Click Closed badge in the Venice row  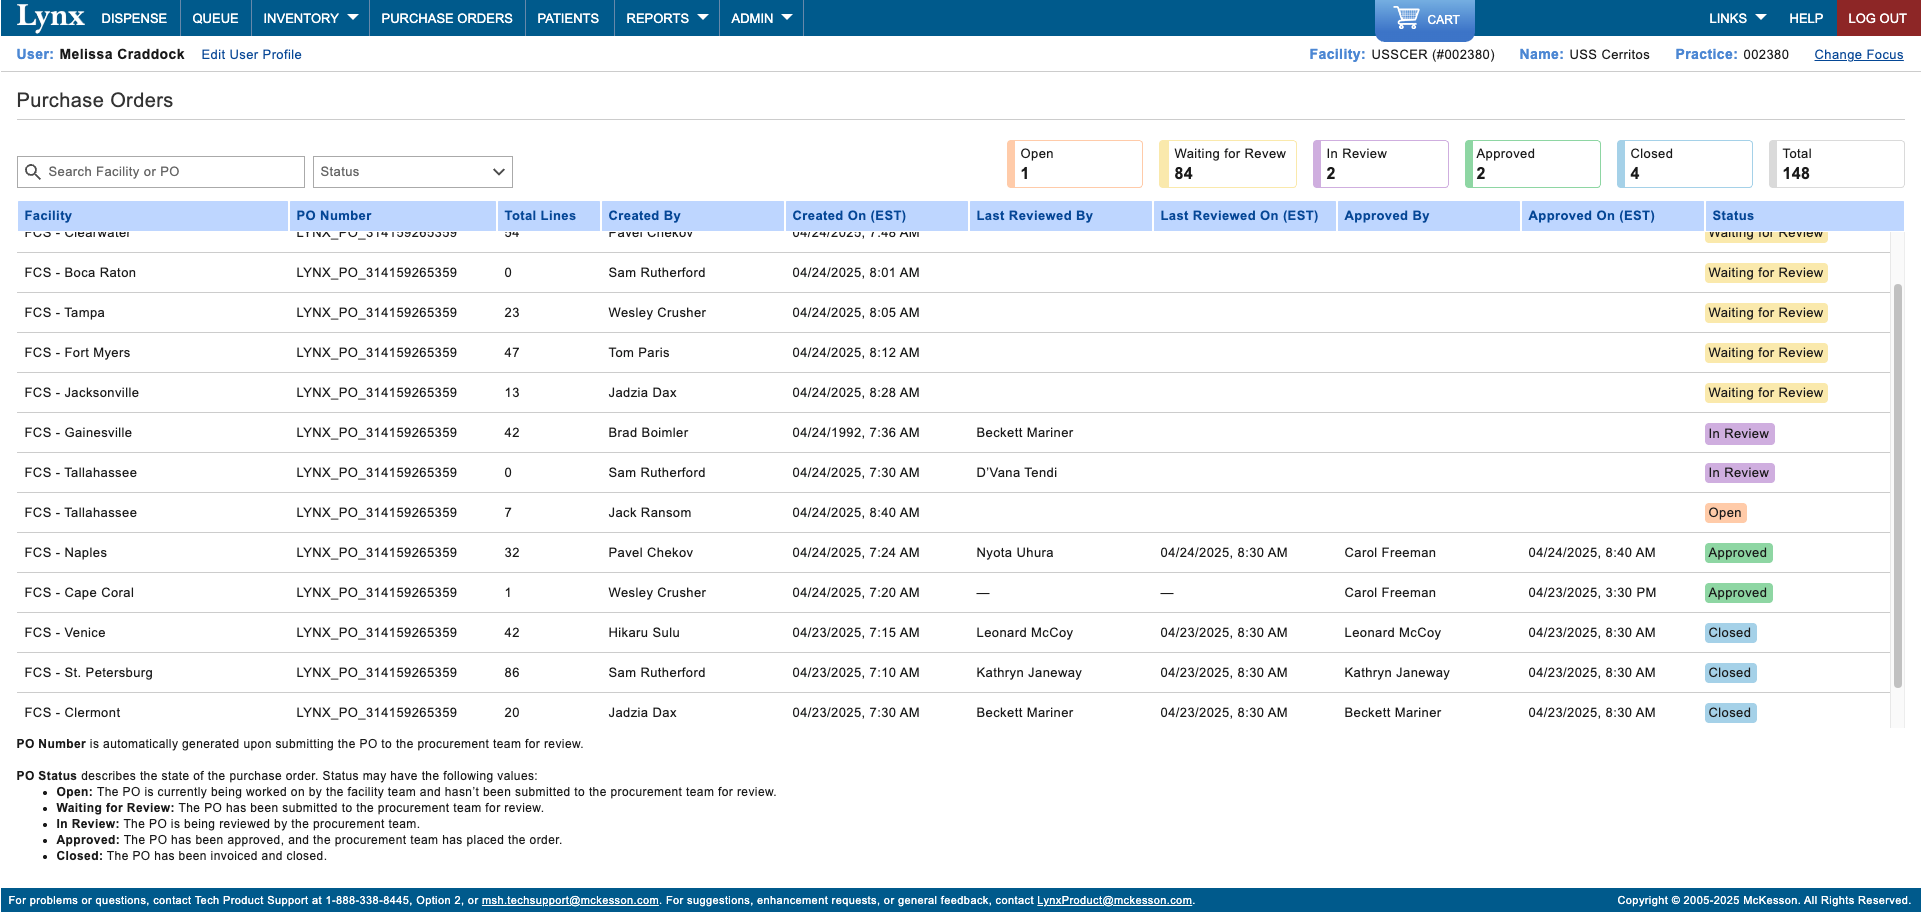coord(1730,633)
